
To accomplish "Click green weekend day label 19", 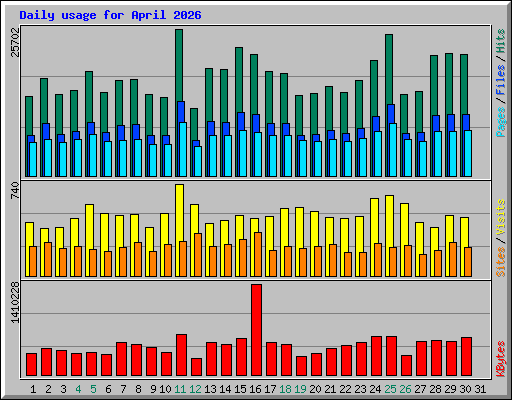I will [x=300, y=389].
